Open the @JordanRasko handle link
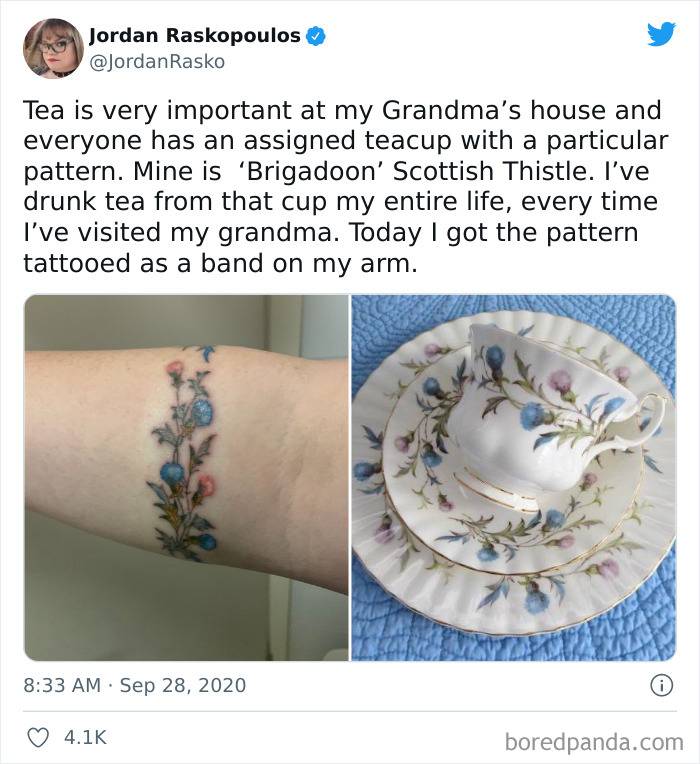This screenshot has height=764, width=700. point(157,62)
